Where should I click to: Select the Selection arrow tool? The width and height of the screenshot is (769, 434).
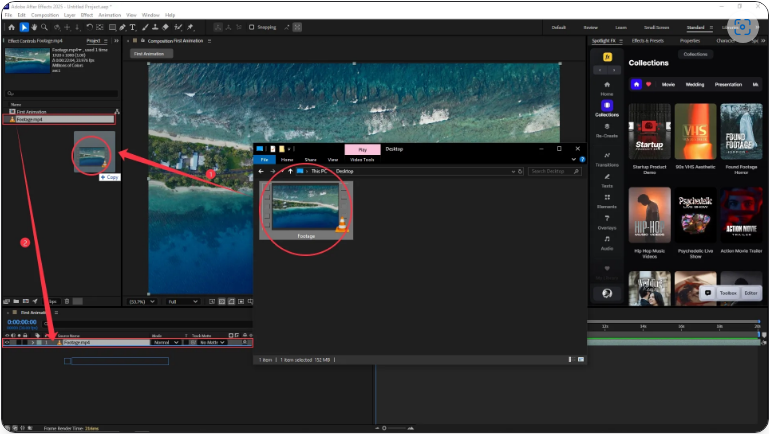coord(24,27)
